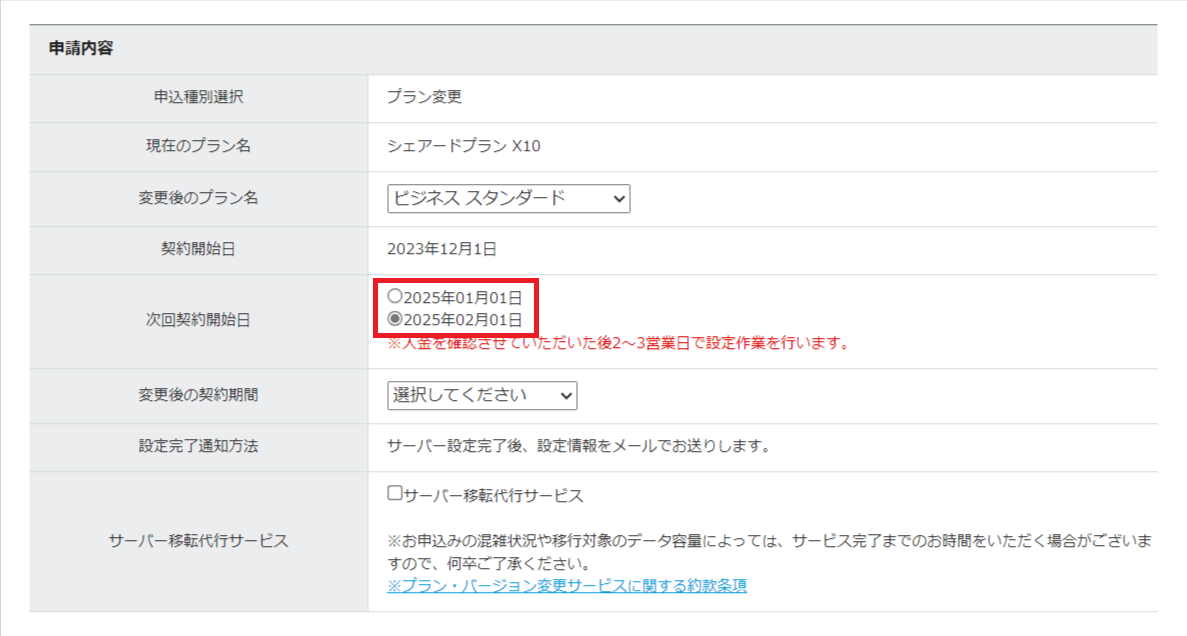Click the 申込種別選択 row label
Screen dimensions: 1187x636
click(198, 98)
